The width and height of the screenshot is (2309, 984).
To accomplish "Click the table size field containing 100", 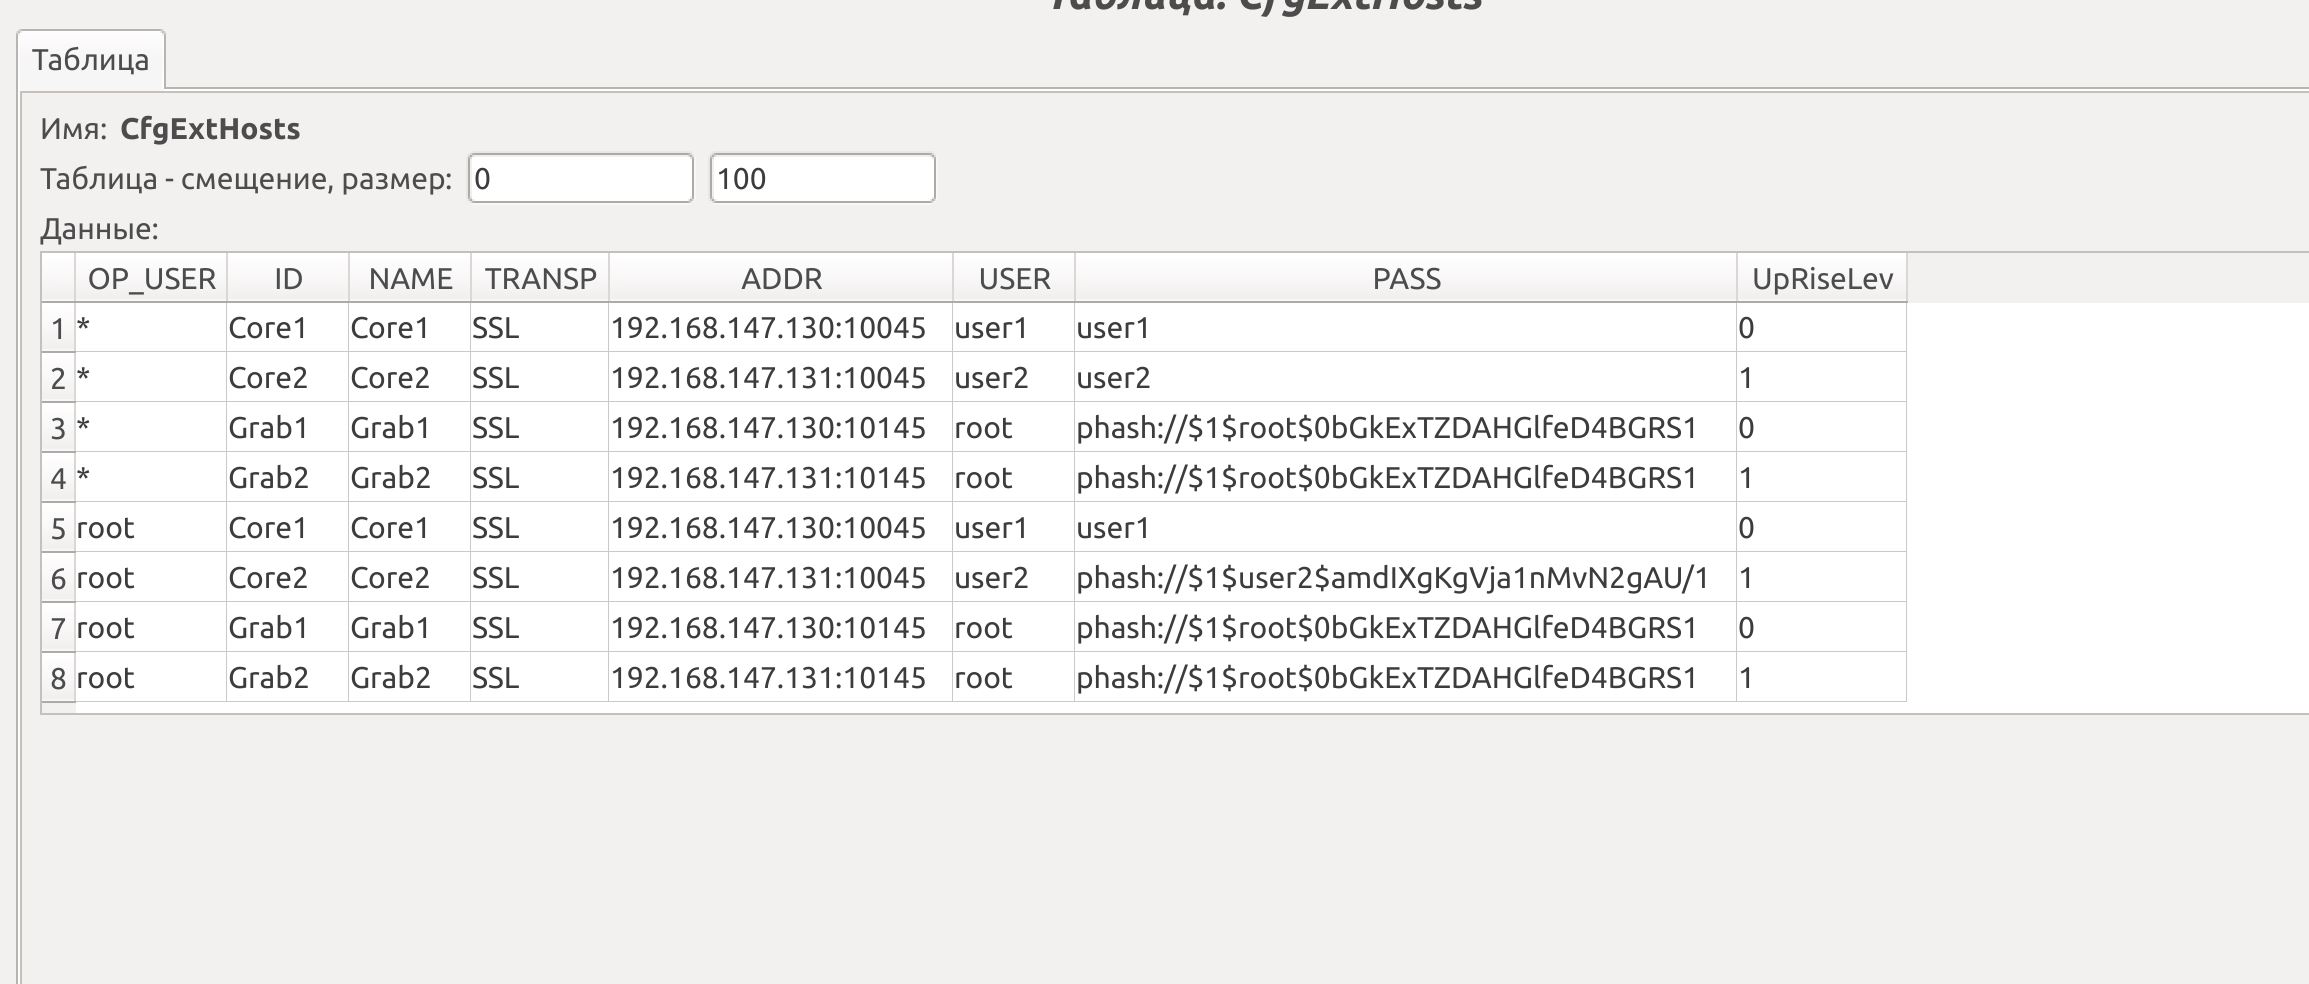I will 822,179.
